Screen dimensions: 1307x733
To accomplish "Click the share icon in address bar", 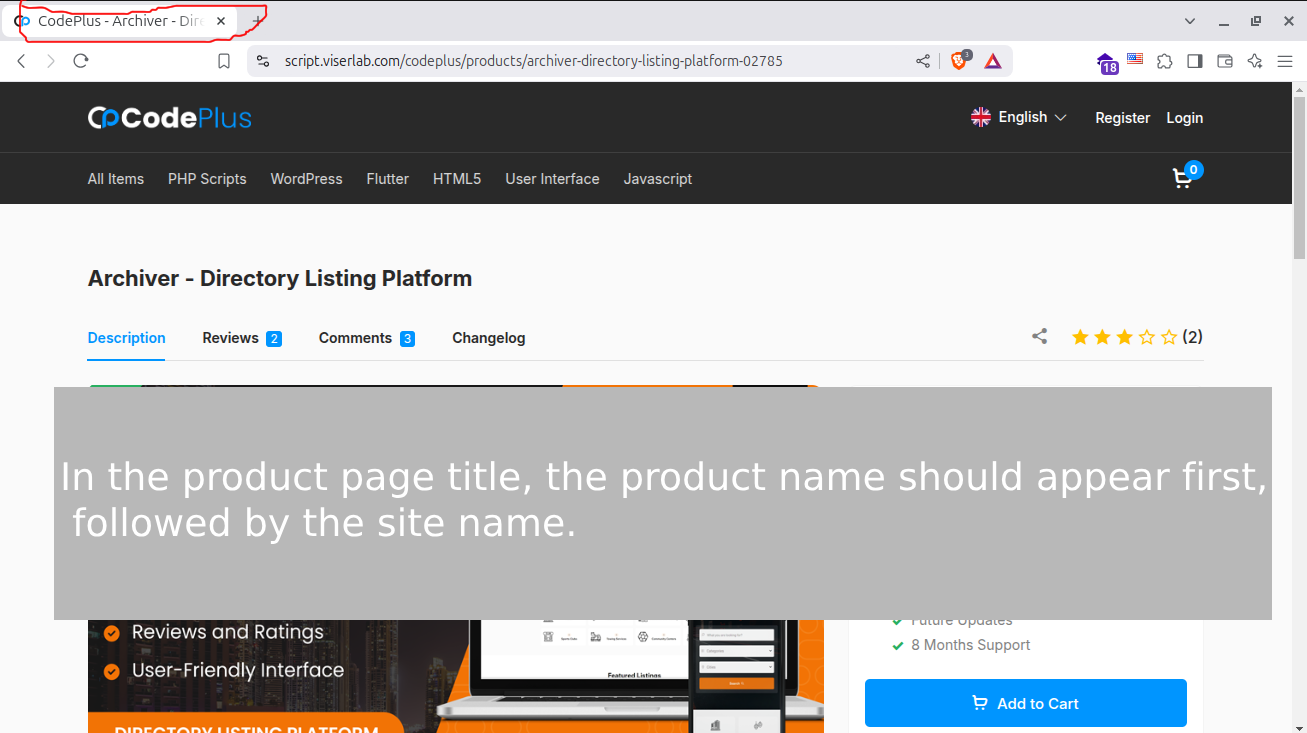I will click(922, 61).
